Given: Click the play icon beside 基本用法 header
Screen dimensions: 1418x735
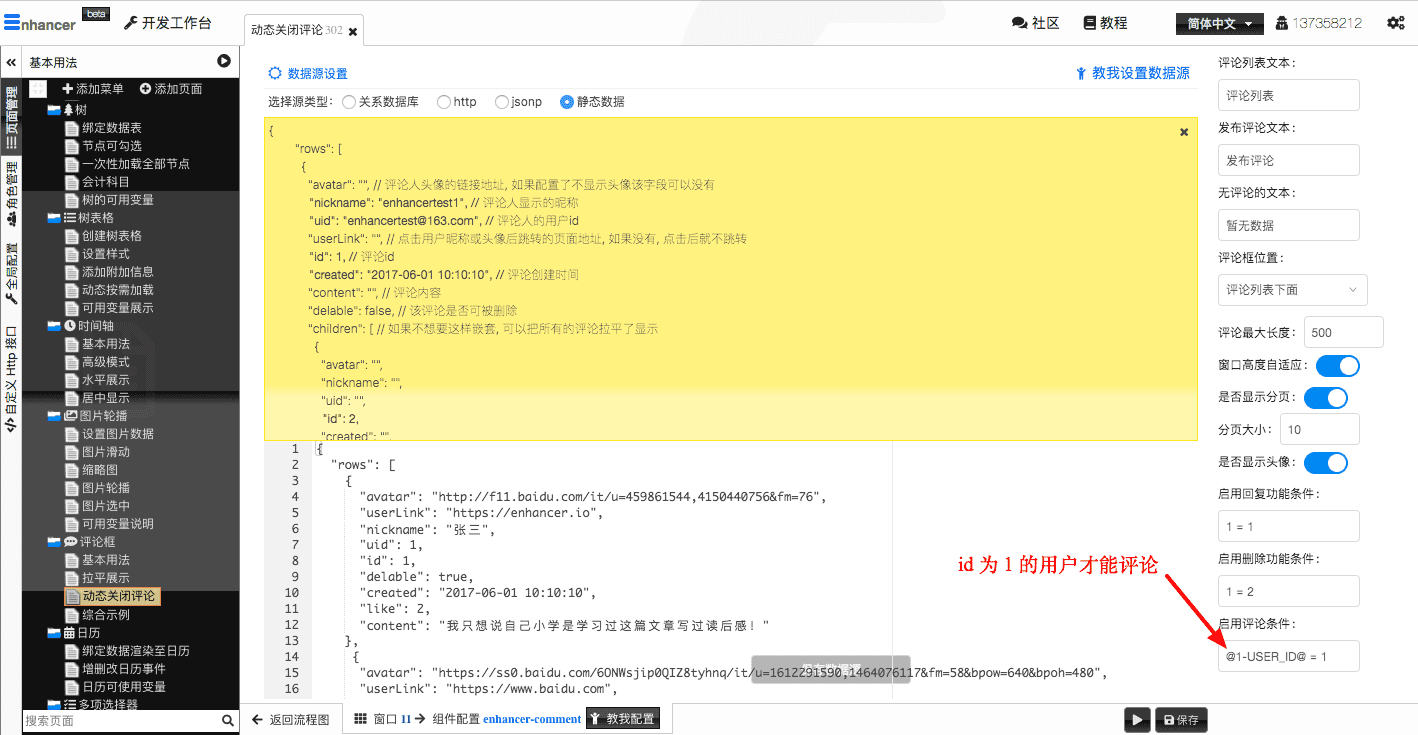Looking at the screenshot, I should coord(224,62).
